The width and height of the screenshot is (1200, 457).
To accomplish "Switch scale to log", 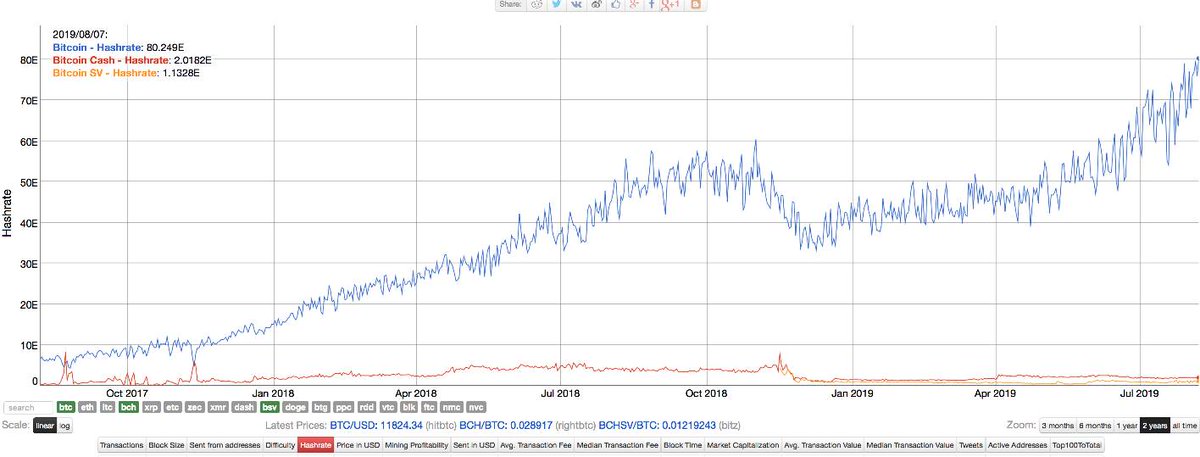I will pyautogui.click(x=64, y=426).
